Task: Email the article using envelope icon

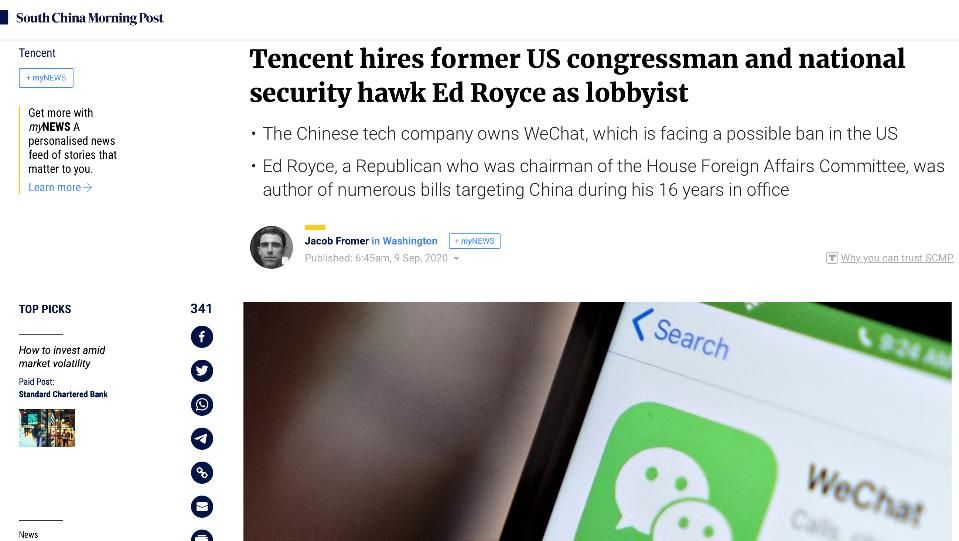Action: (x=202, y=507)
